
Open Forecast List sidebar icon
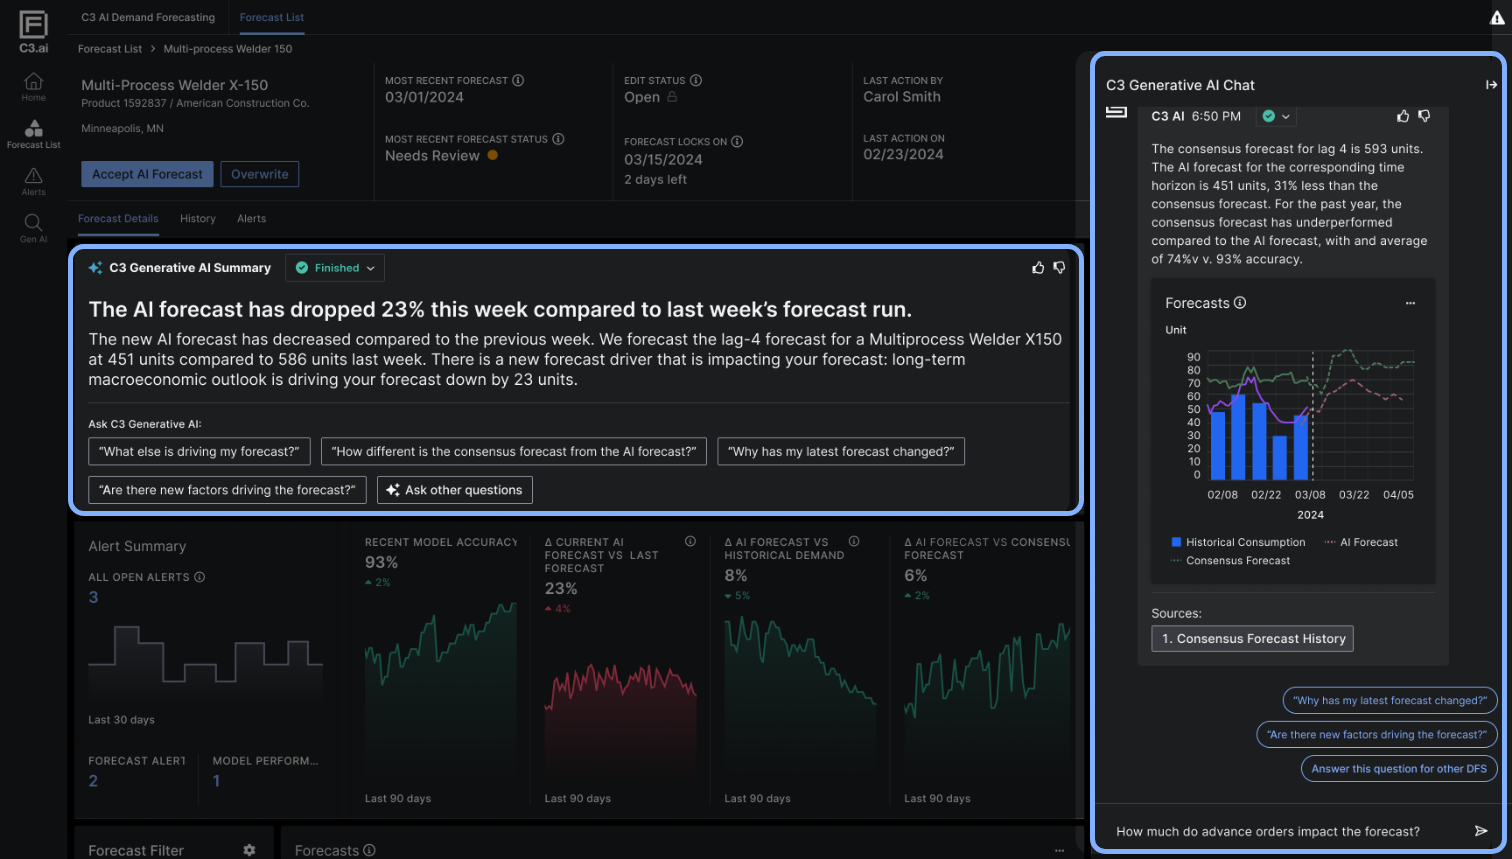[33, 134]
